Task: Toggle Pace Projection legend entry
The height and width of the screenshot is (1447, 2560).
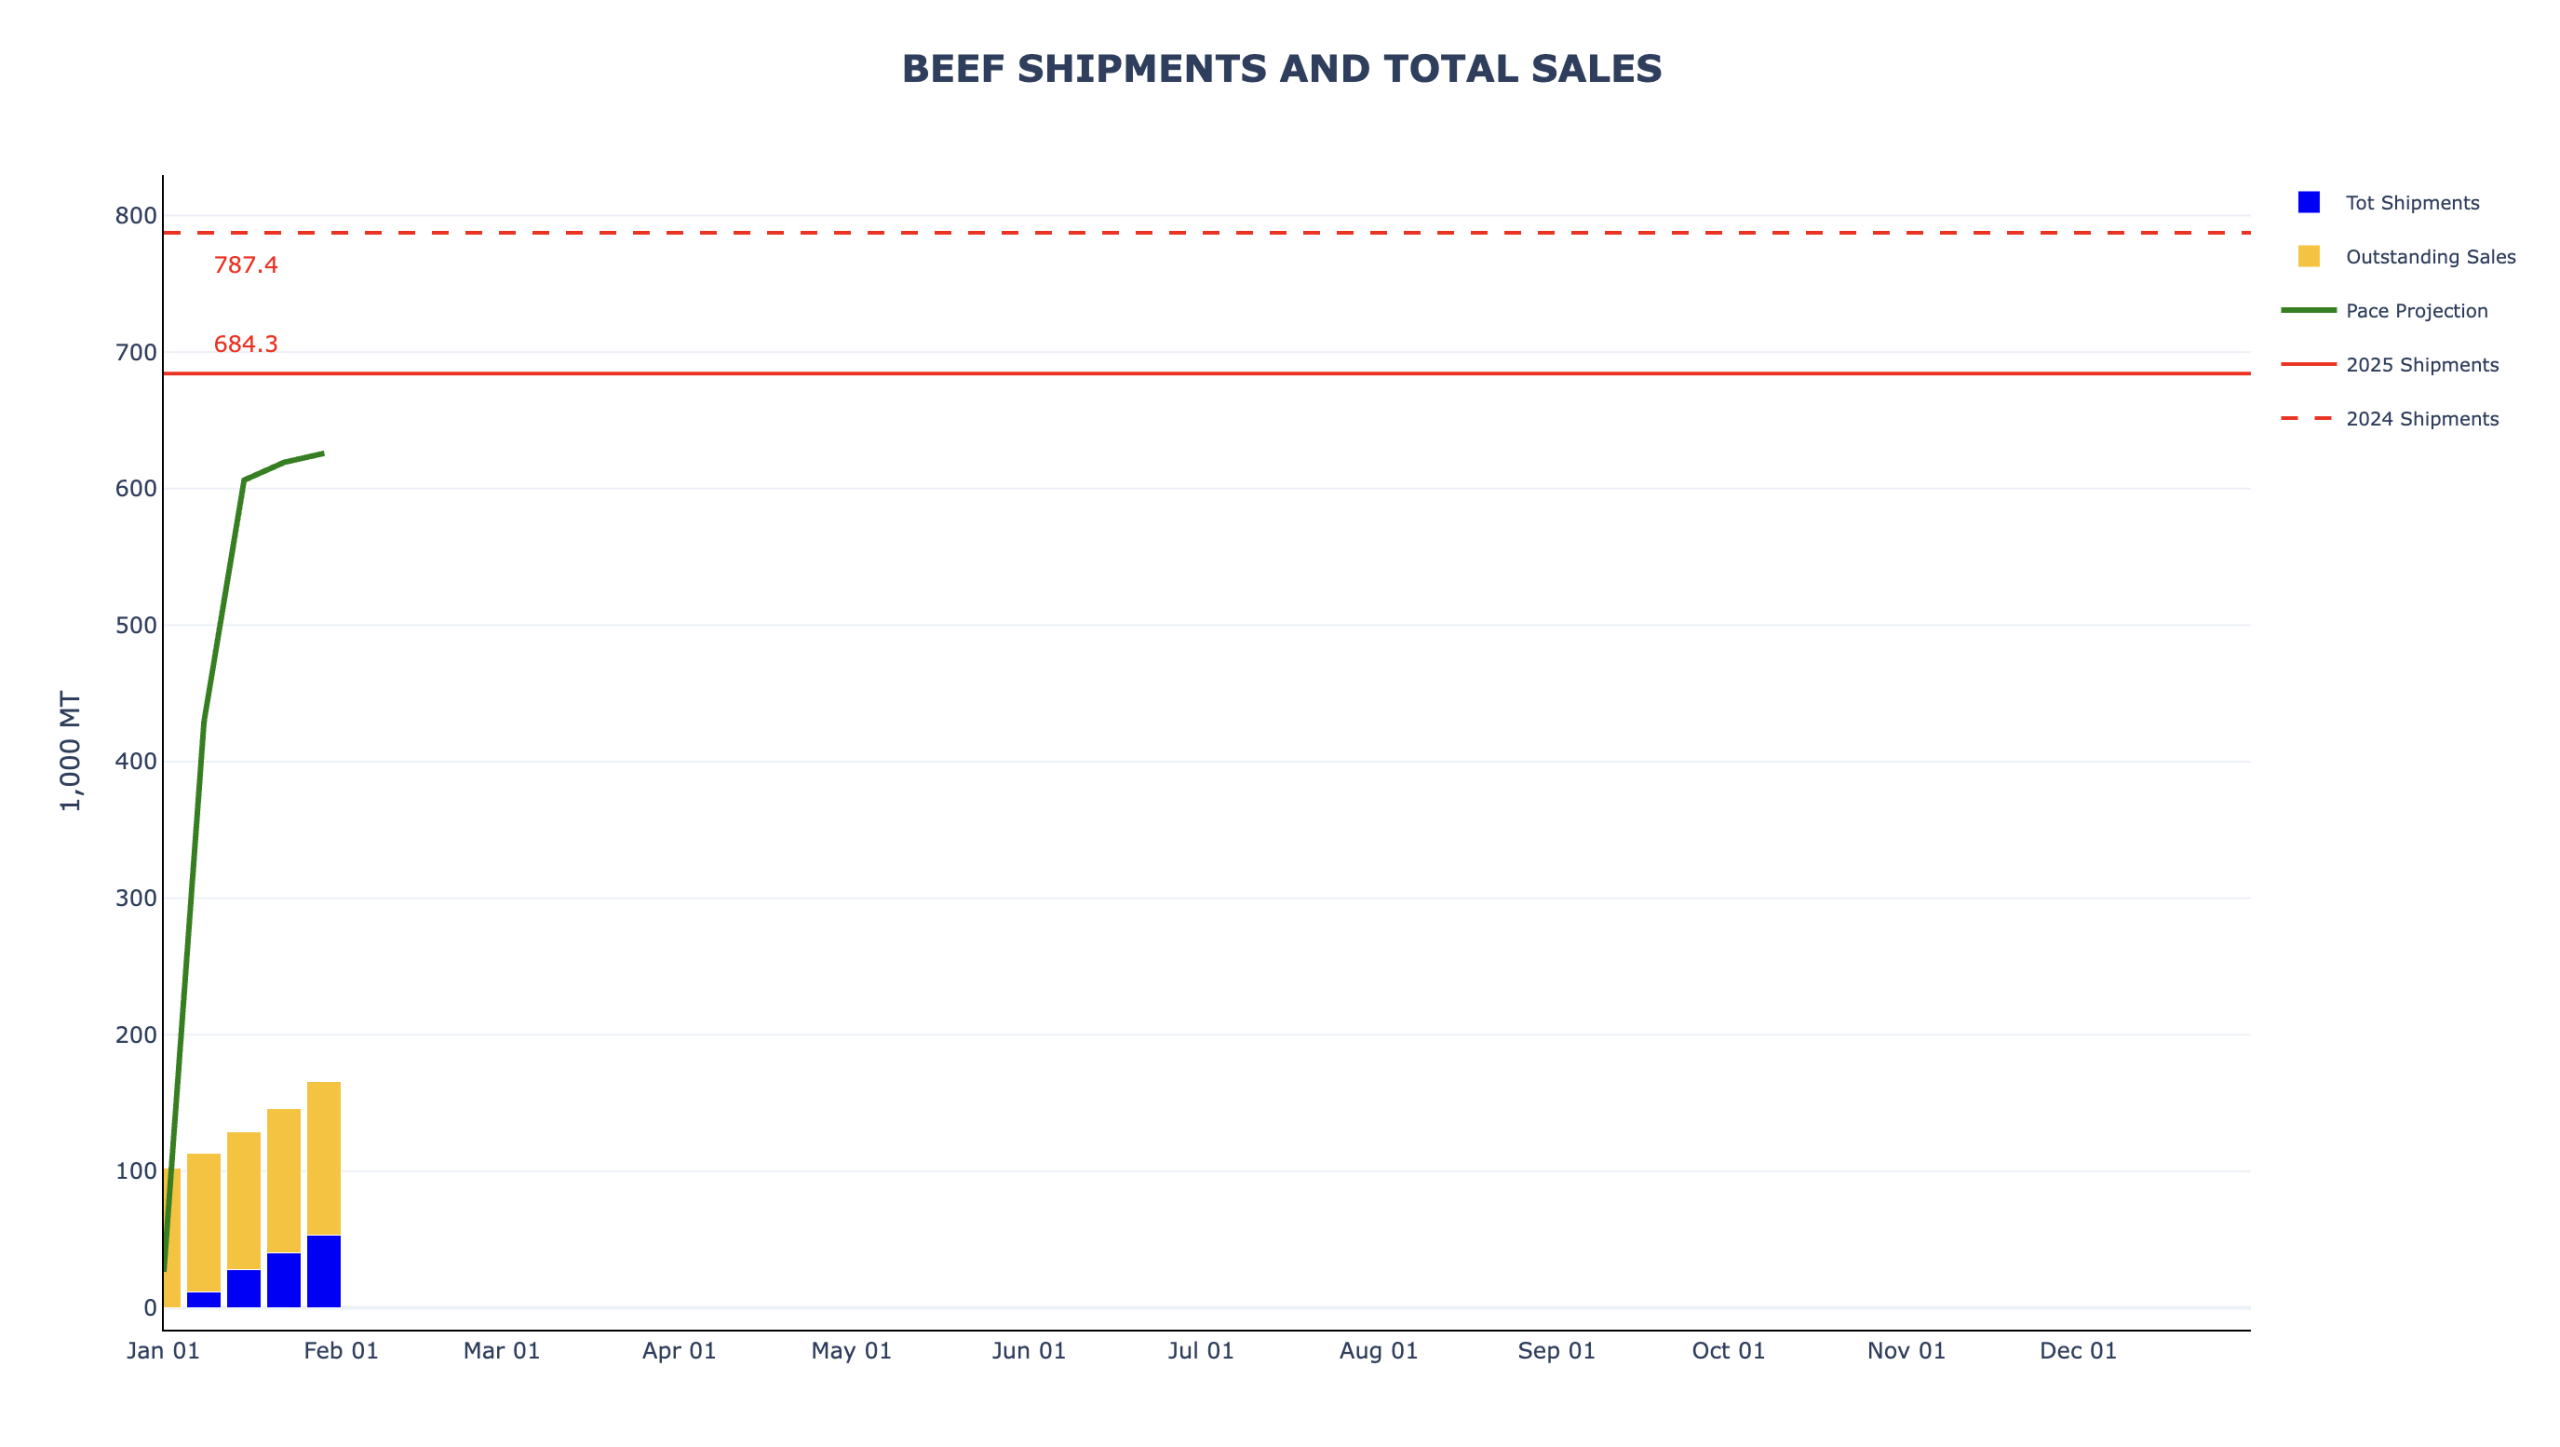Action: 2415,311
